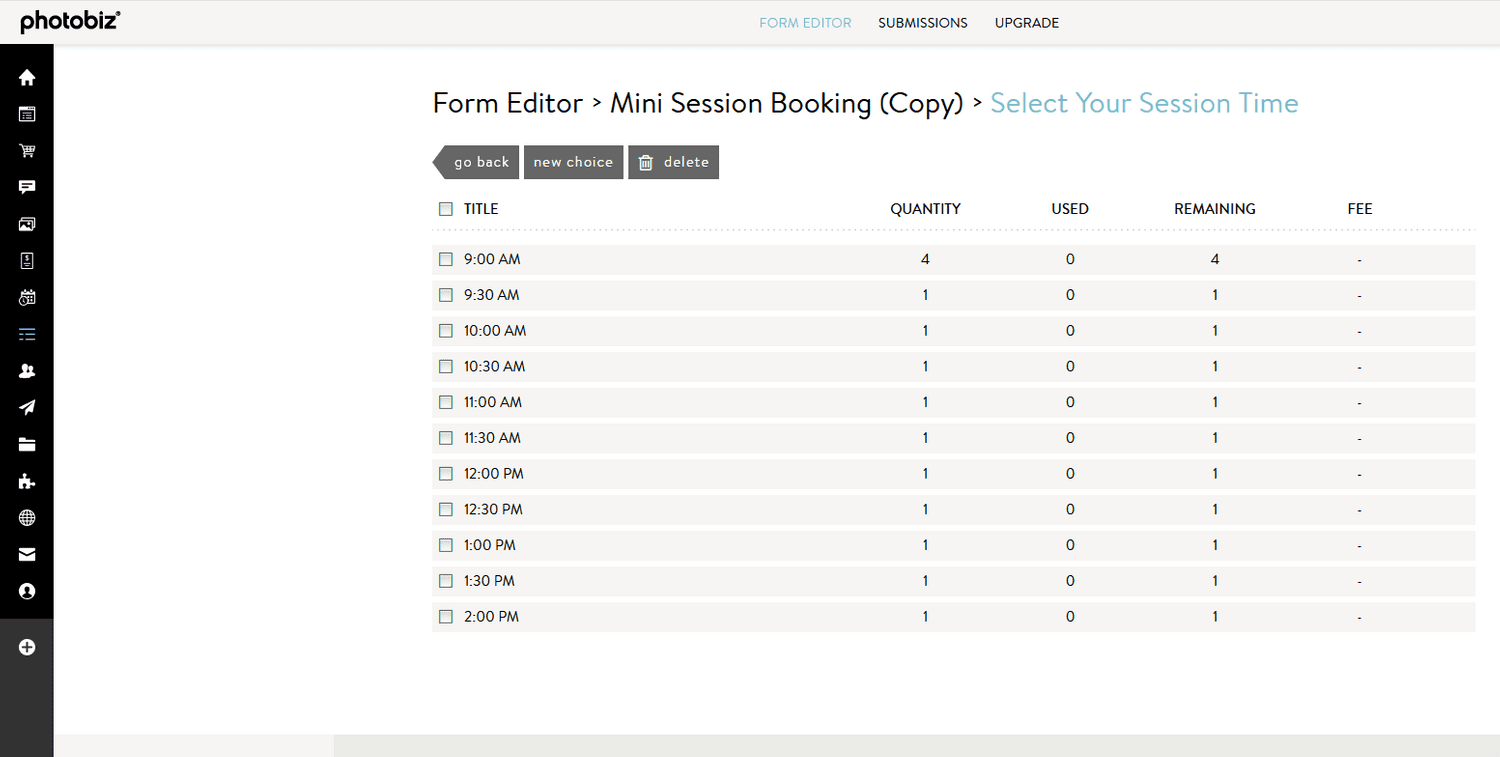This screenshot has width=1500, height=757.
Task: Select the Forms list icon in sidebar
Action: coord(26,334)
